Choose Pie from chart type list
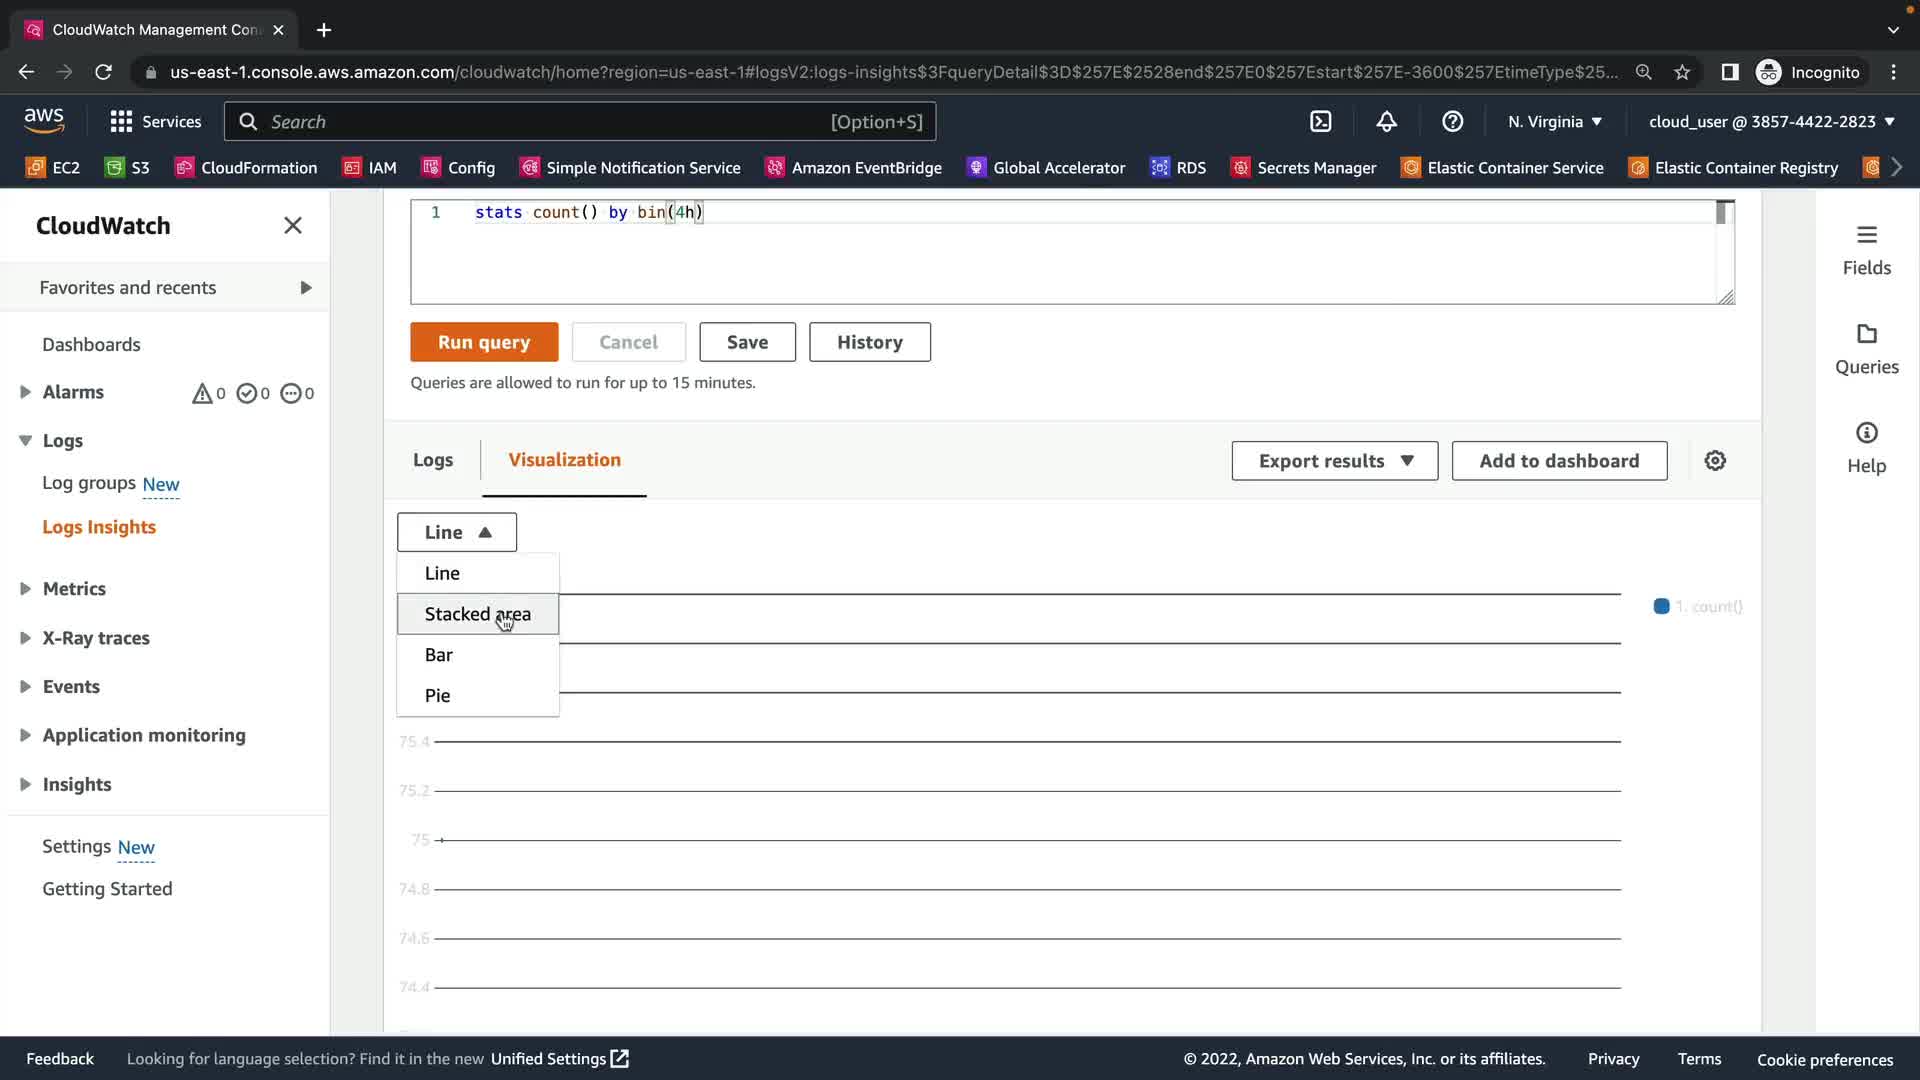Image resolution: width=1920 pixels, height=1080 pixels. coord(437,696)
